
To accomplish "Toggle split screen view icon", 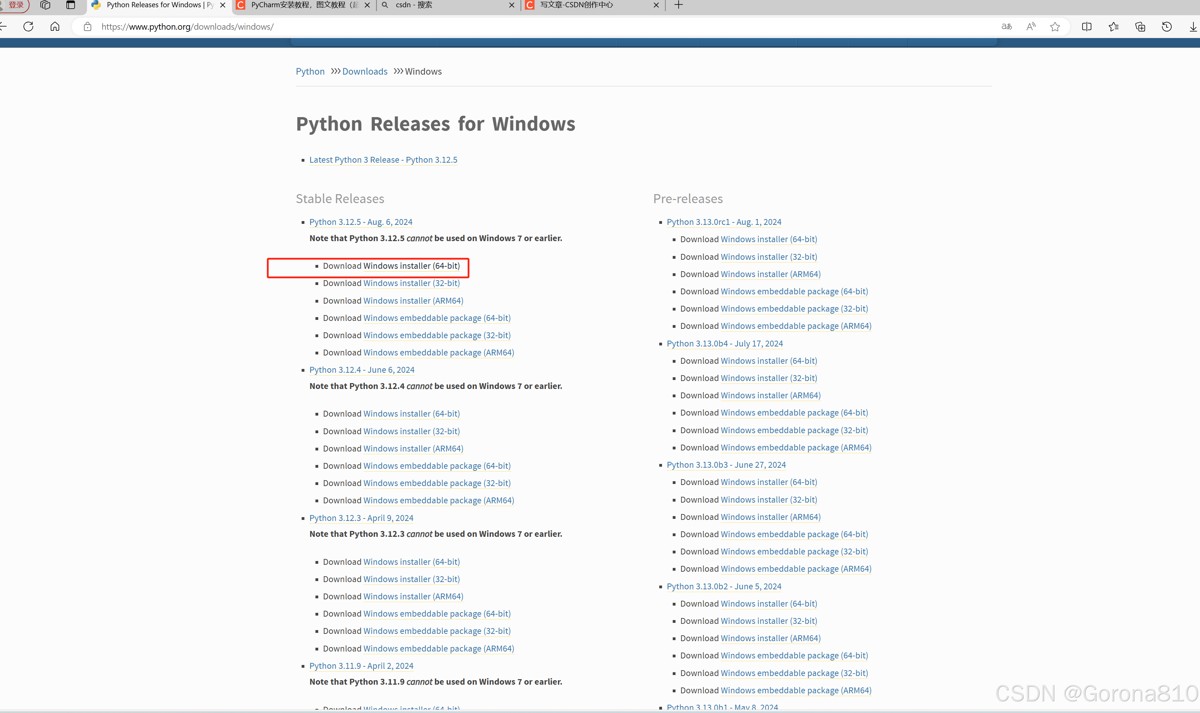I will [1087, 27].
